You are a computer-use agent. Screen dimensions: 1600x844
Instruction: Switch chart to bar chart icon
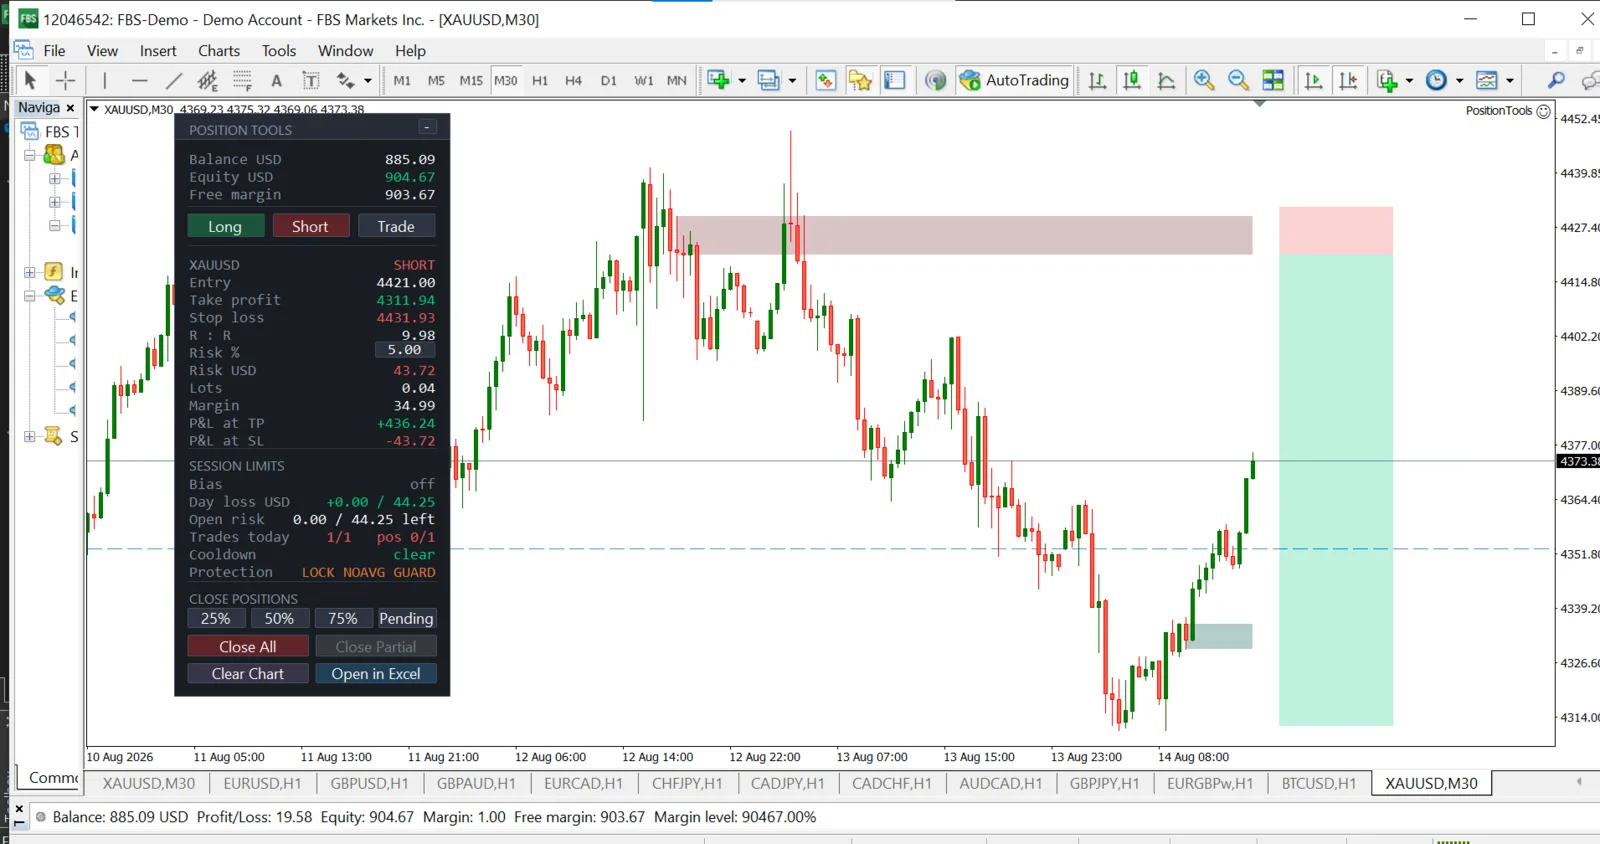[x=1097, y=80]
